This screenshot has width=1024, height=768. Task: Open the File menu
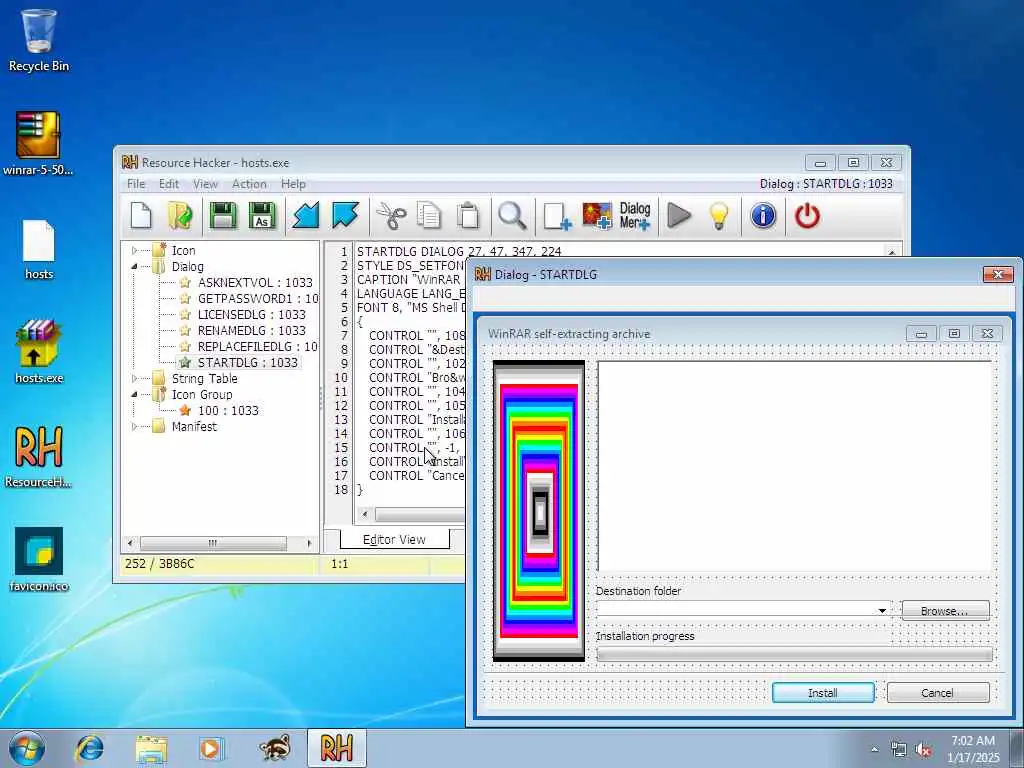pyautogui.click(x=136, y=184)
